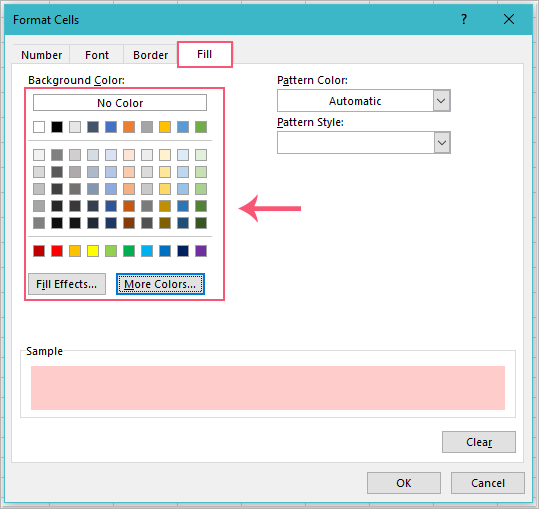Open Fill Effects dialog
The image size is (539, 509).
click(67, 284)
